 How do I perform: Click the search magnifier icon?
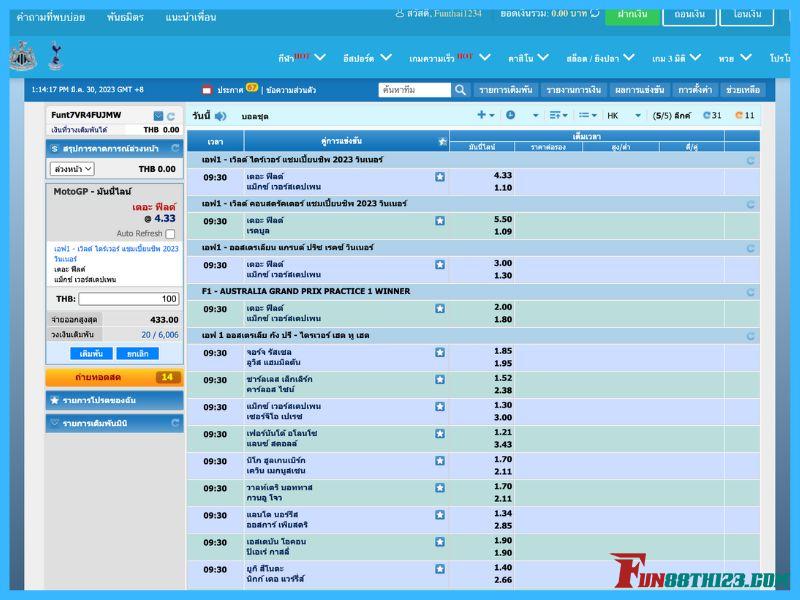(x=460, y=90)
